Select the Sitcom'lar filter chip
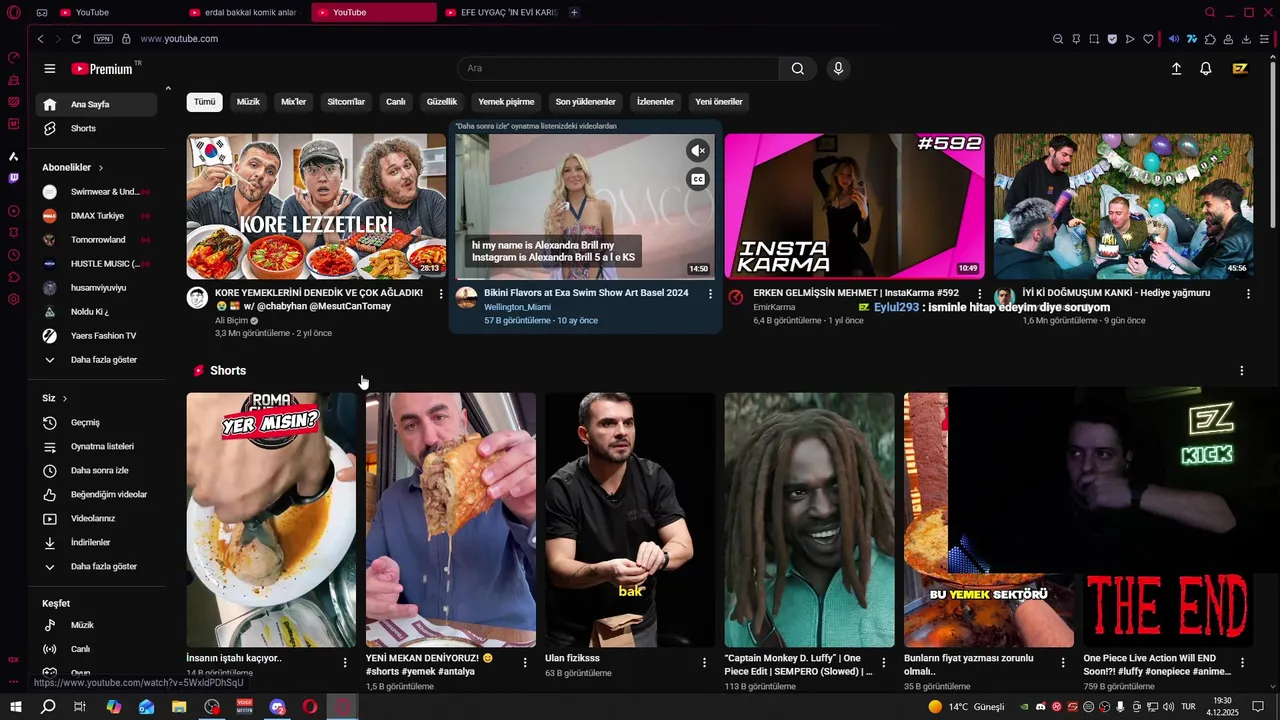The width and height of the screenshot is (1280, 720). tap(346, 102)
